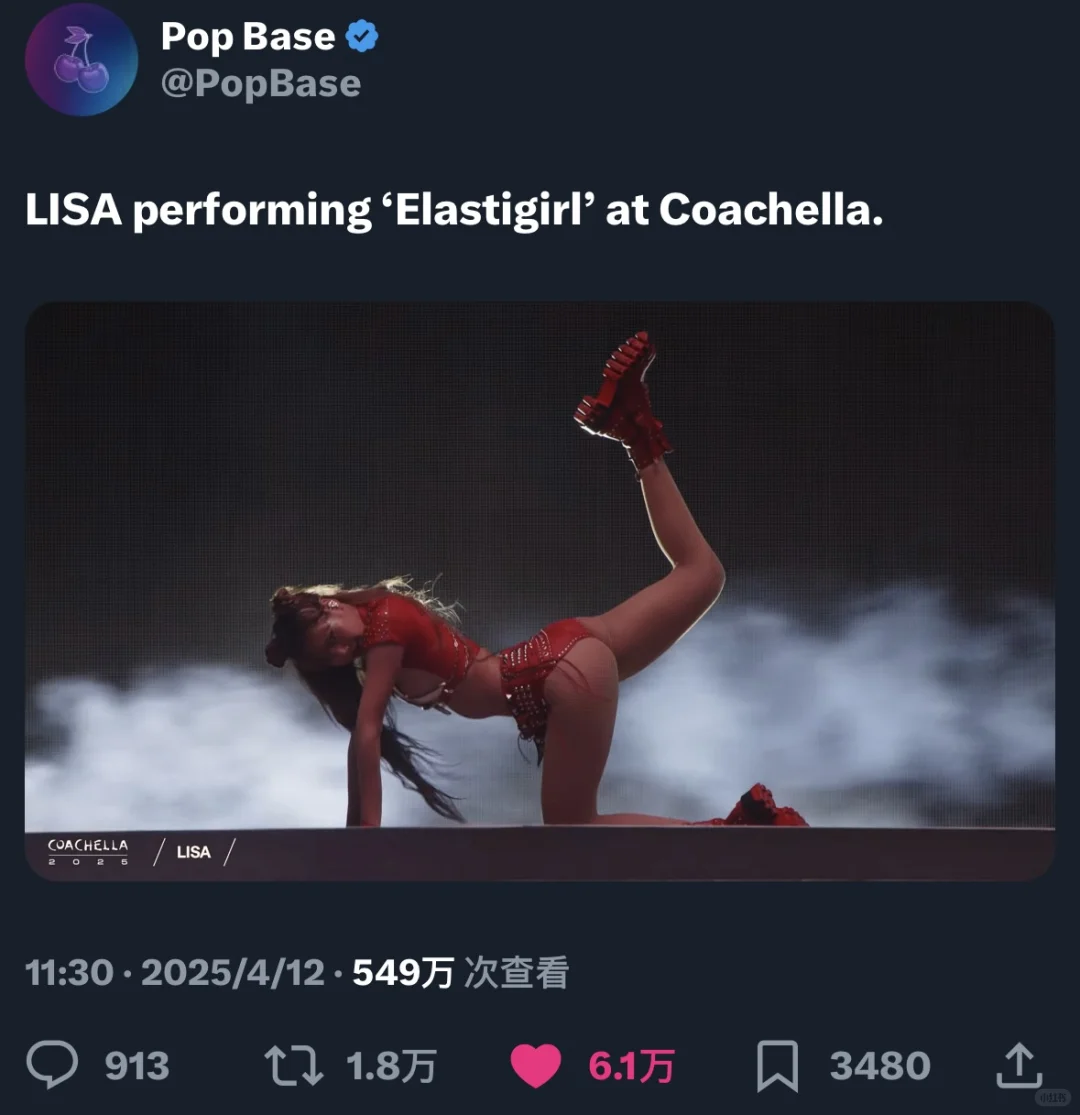The image size is (1080, 1115).
Task: Click the Coachella 2025 logo in photo
Action: point(88,851)
